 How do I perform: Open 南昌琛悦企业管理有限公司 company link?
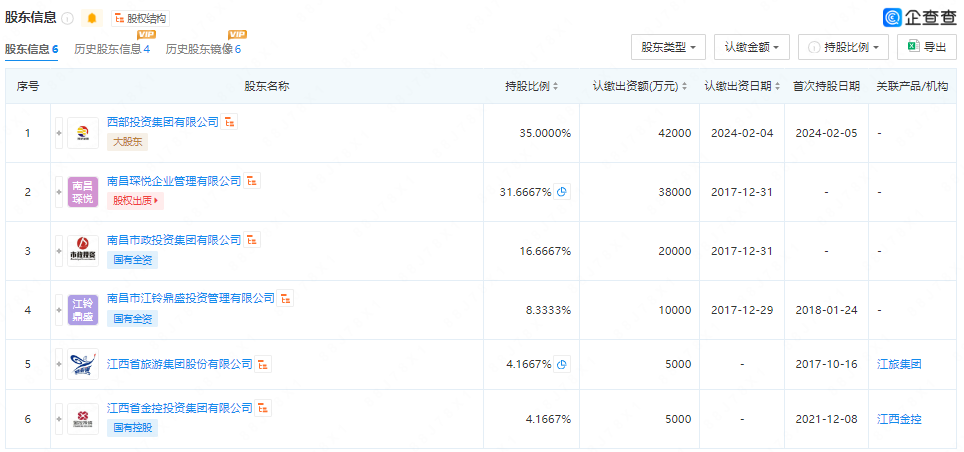pos(174,181)
